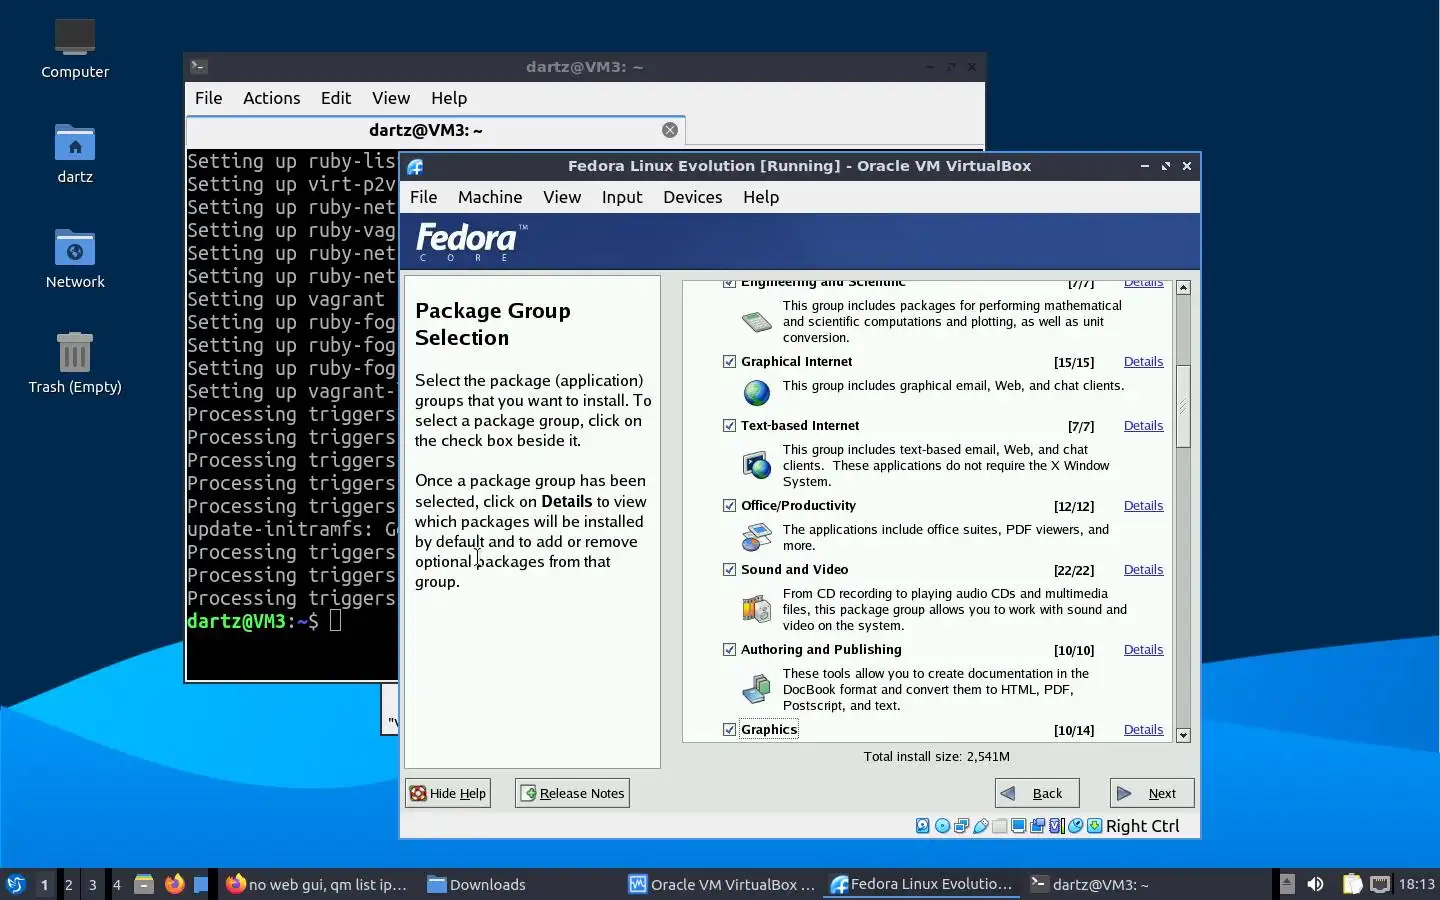This screenshot has width=1440, height=900.
Task: Launch Firefox from the taskbar quick launcher
Action: (x=174, y=884)
